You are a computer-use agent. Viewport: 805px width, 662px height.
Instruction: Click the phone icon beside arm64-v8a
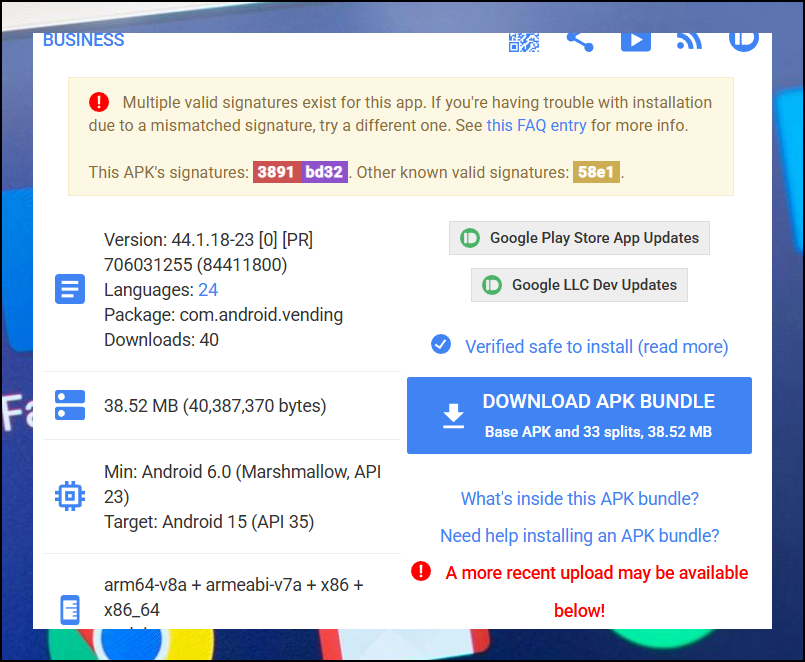coord(70,610)
